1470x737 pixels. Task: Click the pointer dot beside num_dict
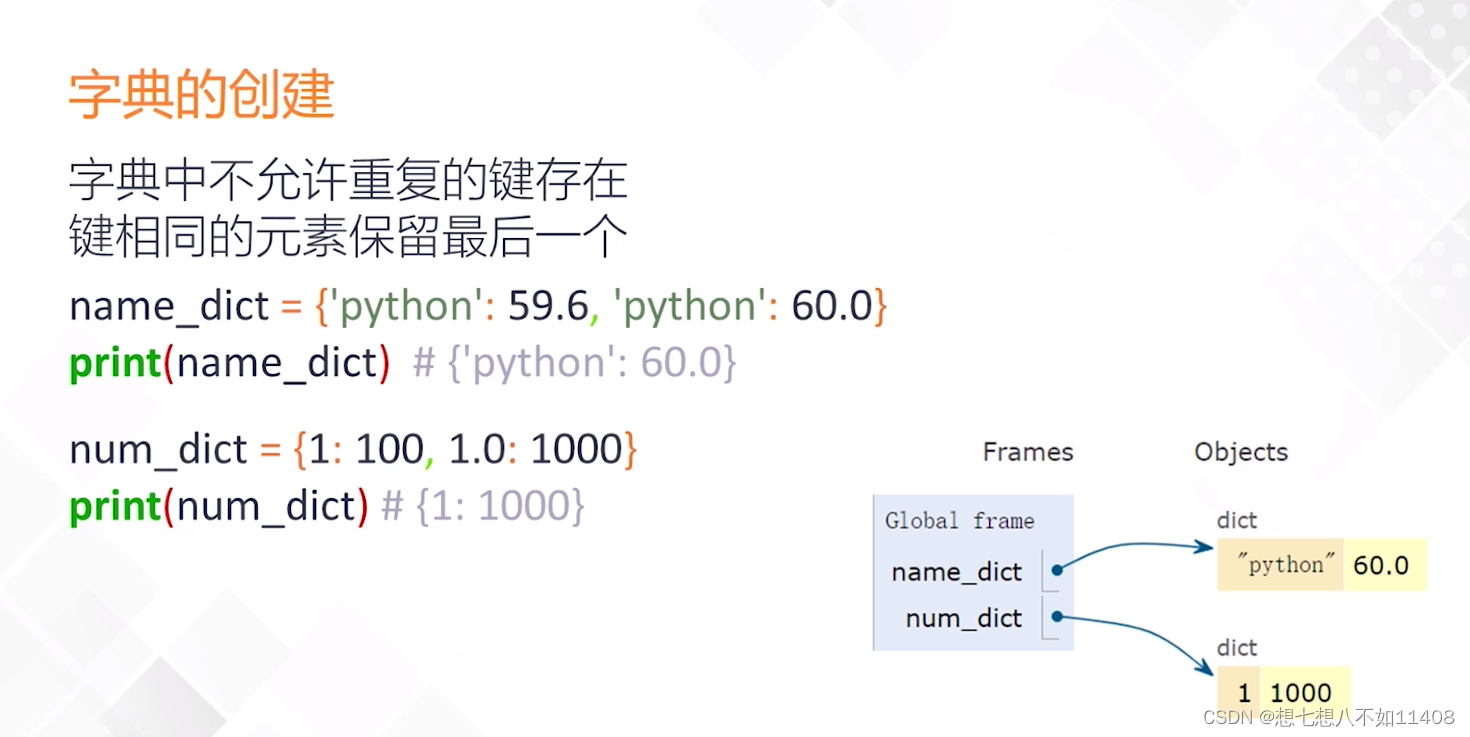1057,617
